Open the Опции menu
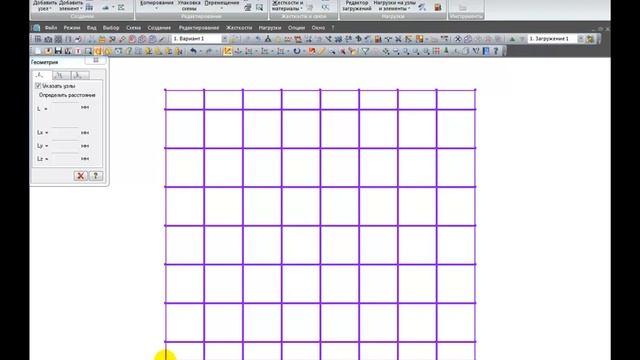The height and width of the screenshot is (360, 640). [x=296, y=28]
